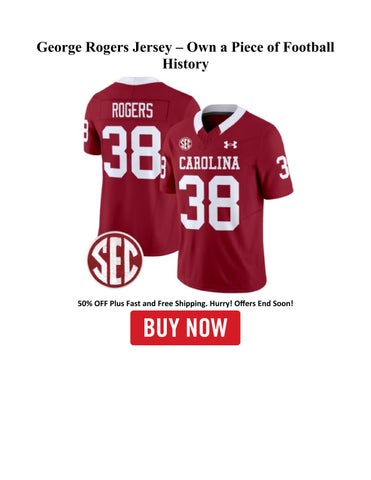Click the sleeve number on back jersey's left sleeve
Screen dimensions: 371x480
pos(85,132)
